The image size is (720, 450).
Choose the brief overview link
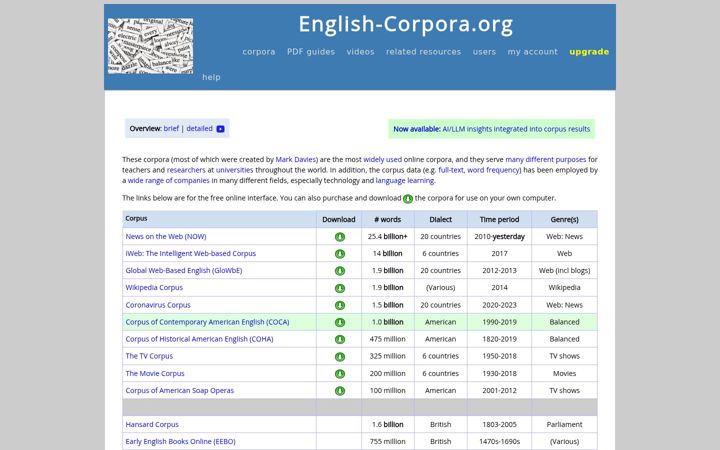171,129
